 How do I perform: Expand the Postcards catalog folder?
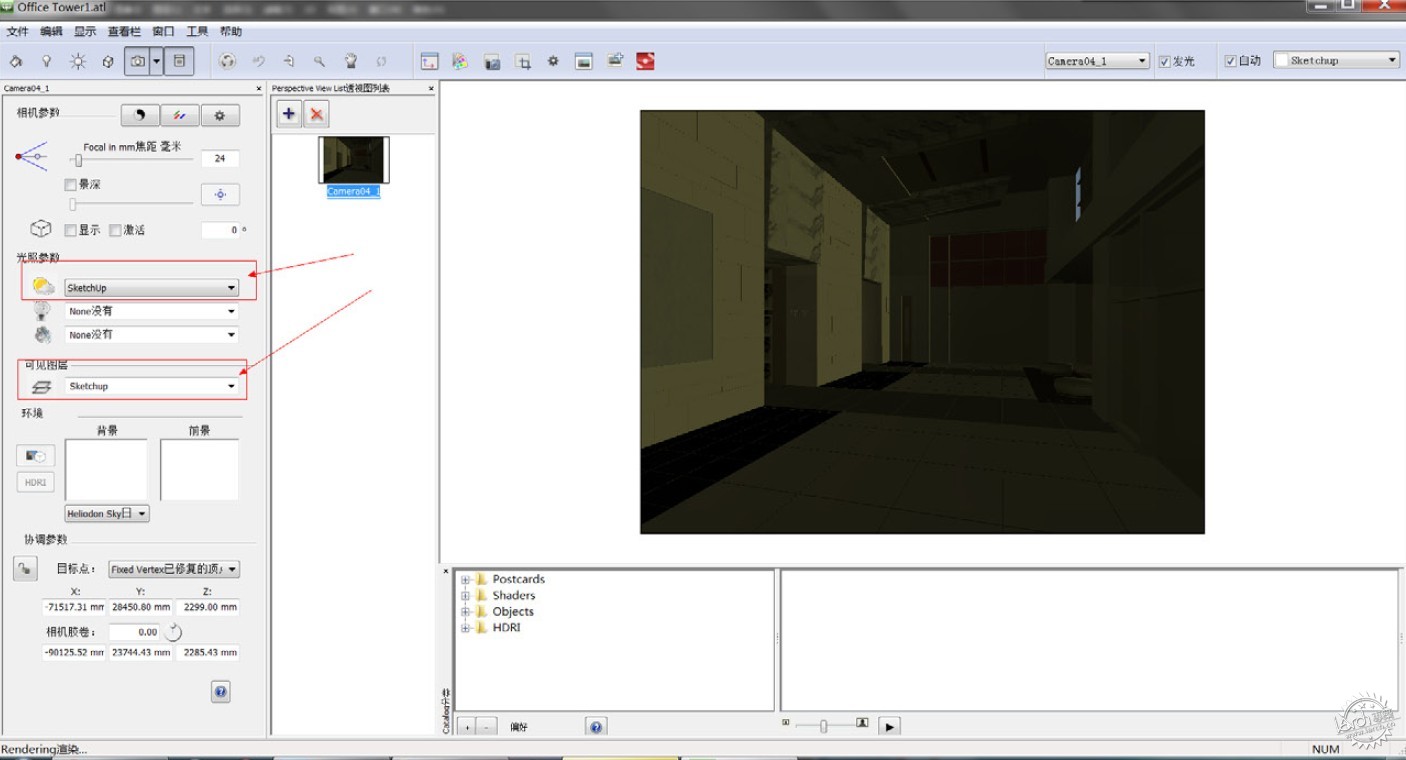click(x=465, y=580)
